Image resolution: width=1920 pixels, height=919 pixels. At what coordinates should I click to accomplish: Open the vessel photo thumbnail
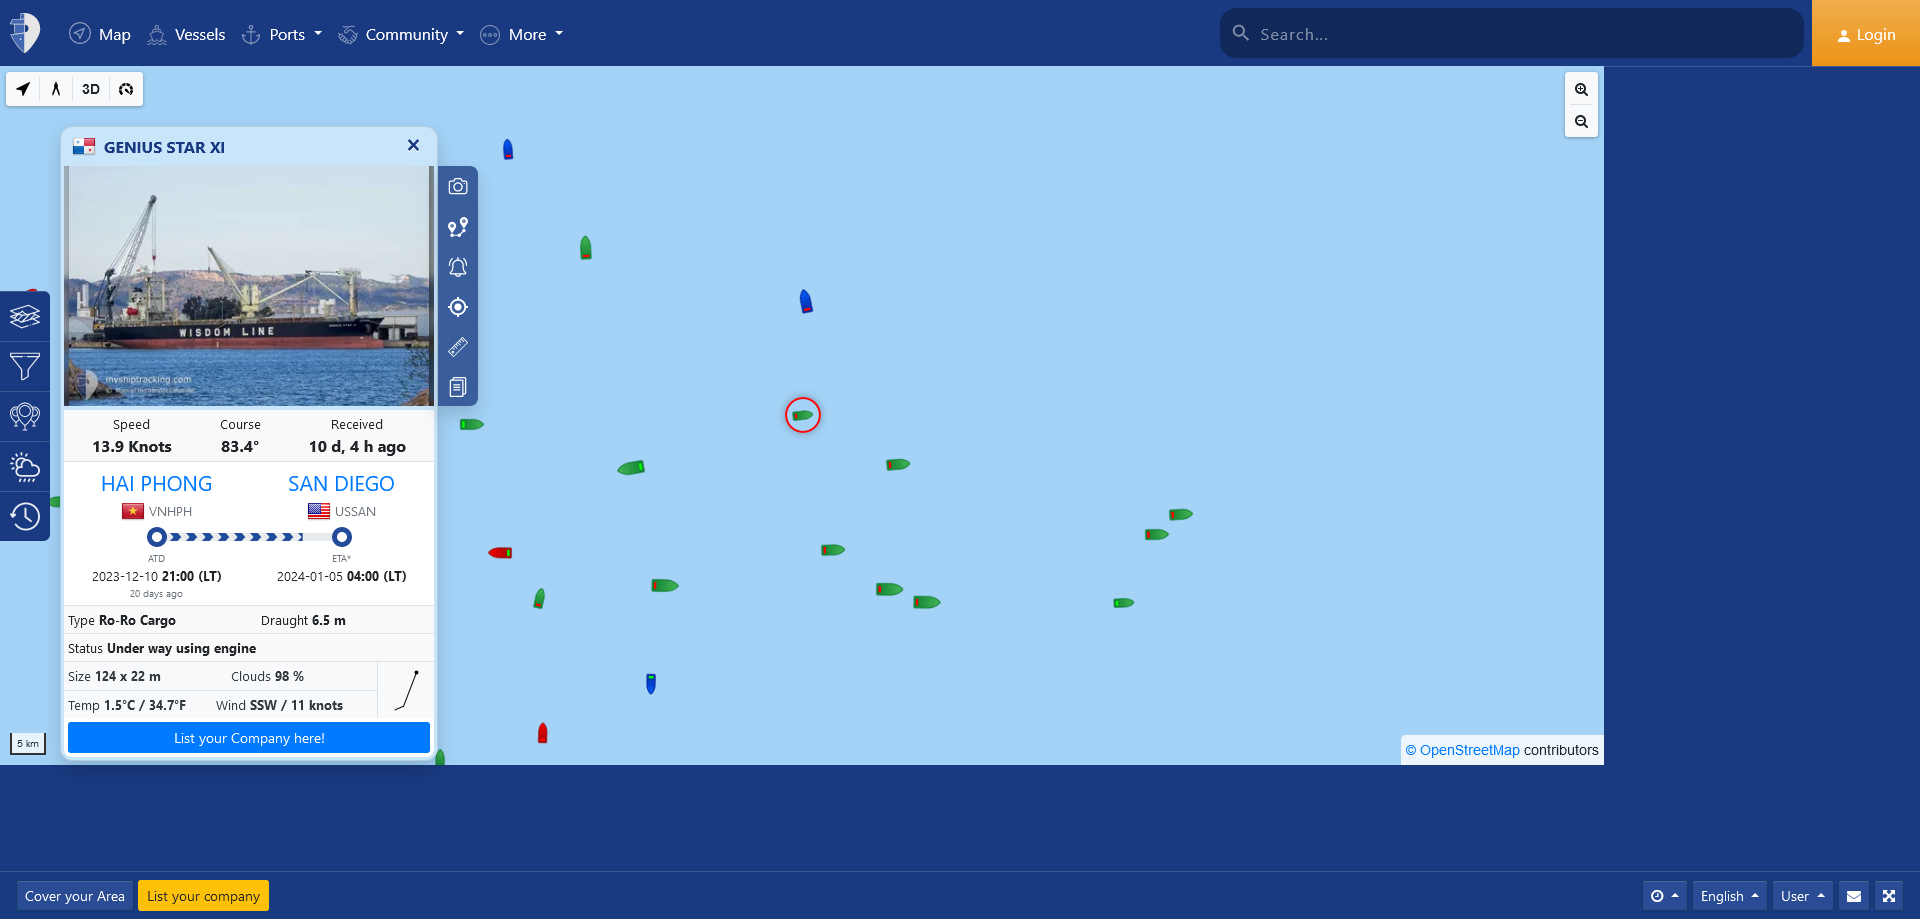point(249,286)
